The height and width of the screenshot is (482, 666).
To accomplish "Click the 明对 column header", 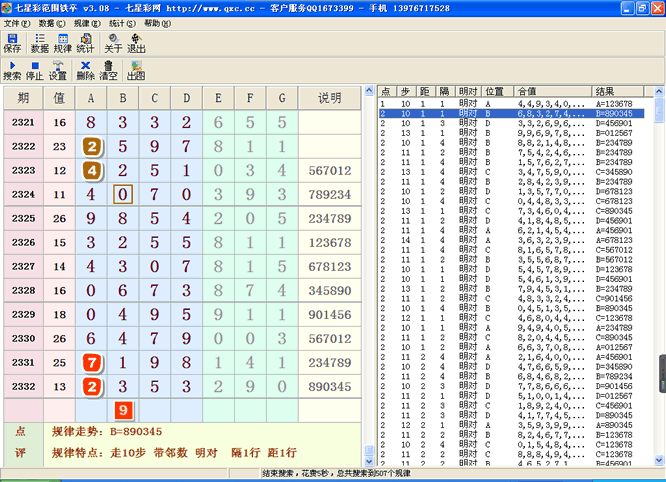I will [x=468, y=91].
